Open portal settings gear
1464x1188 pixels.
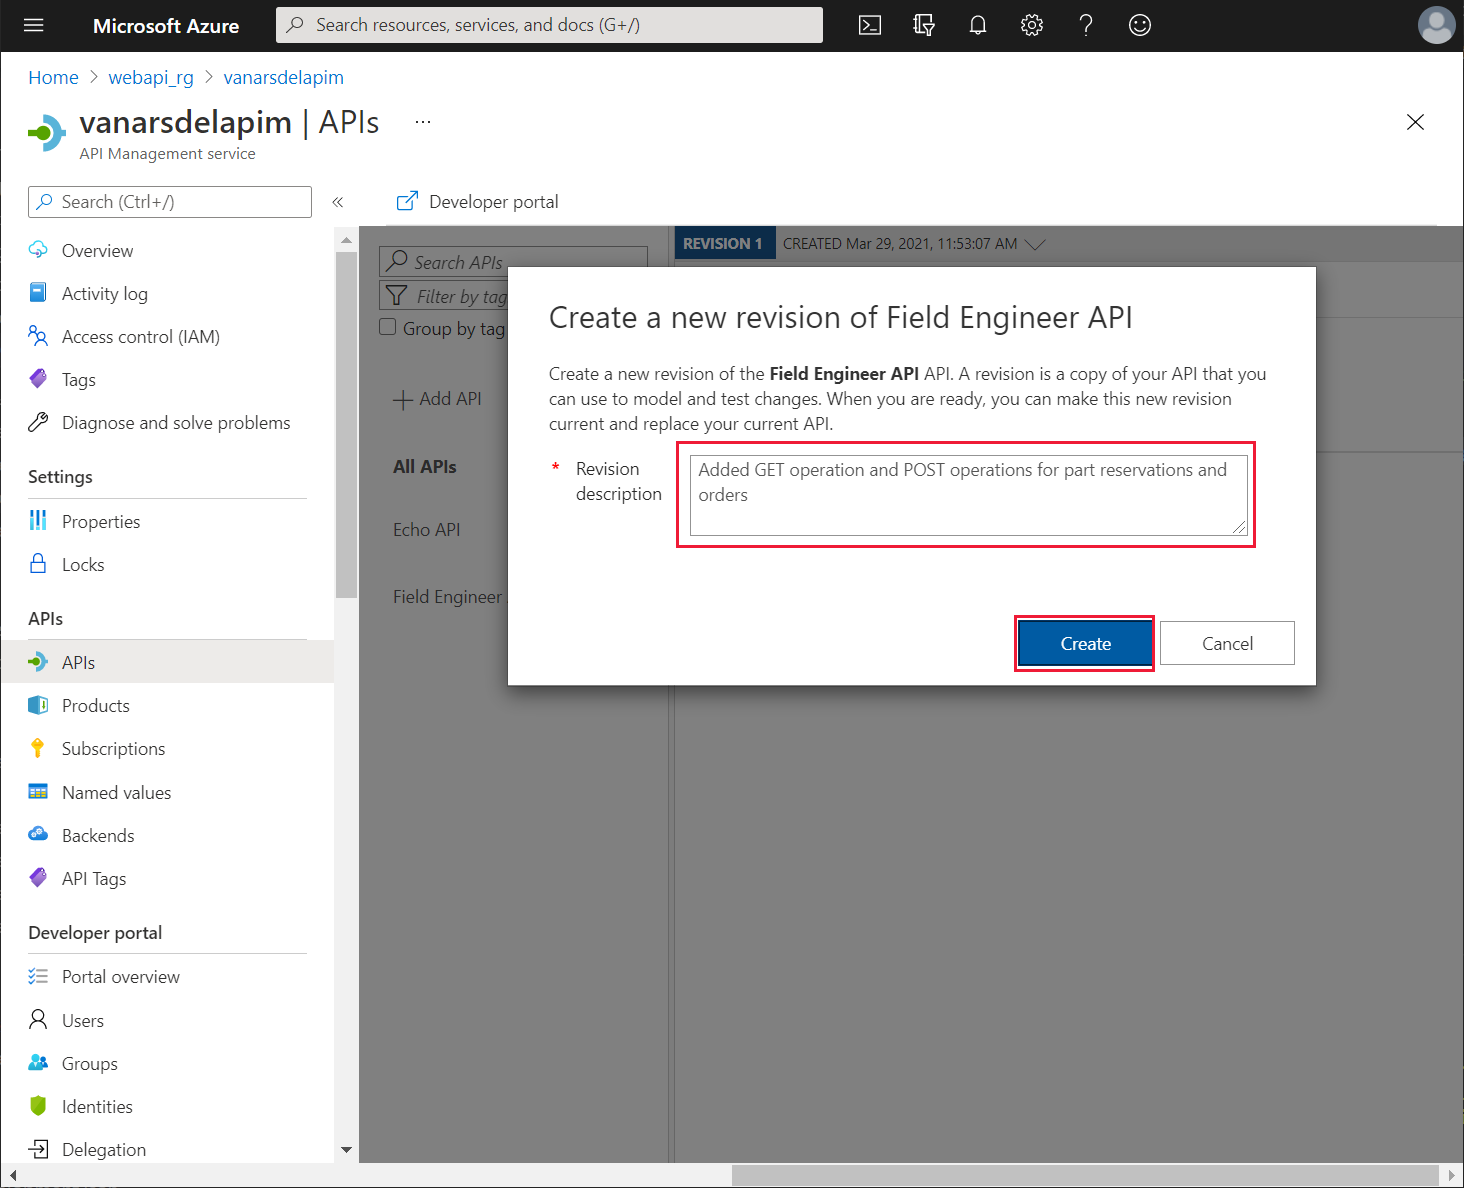1032,25
